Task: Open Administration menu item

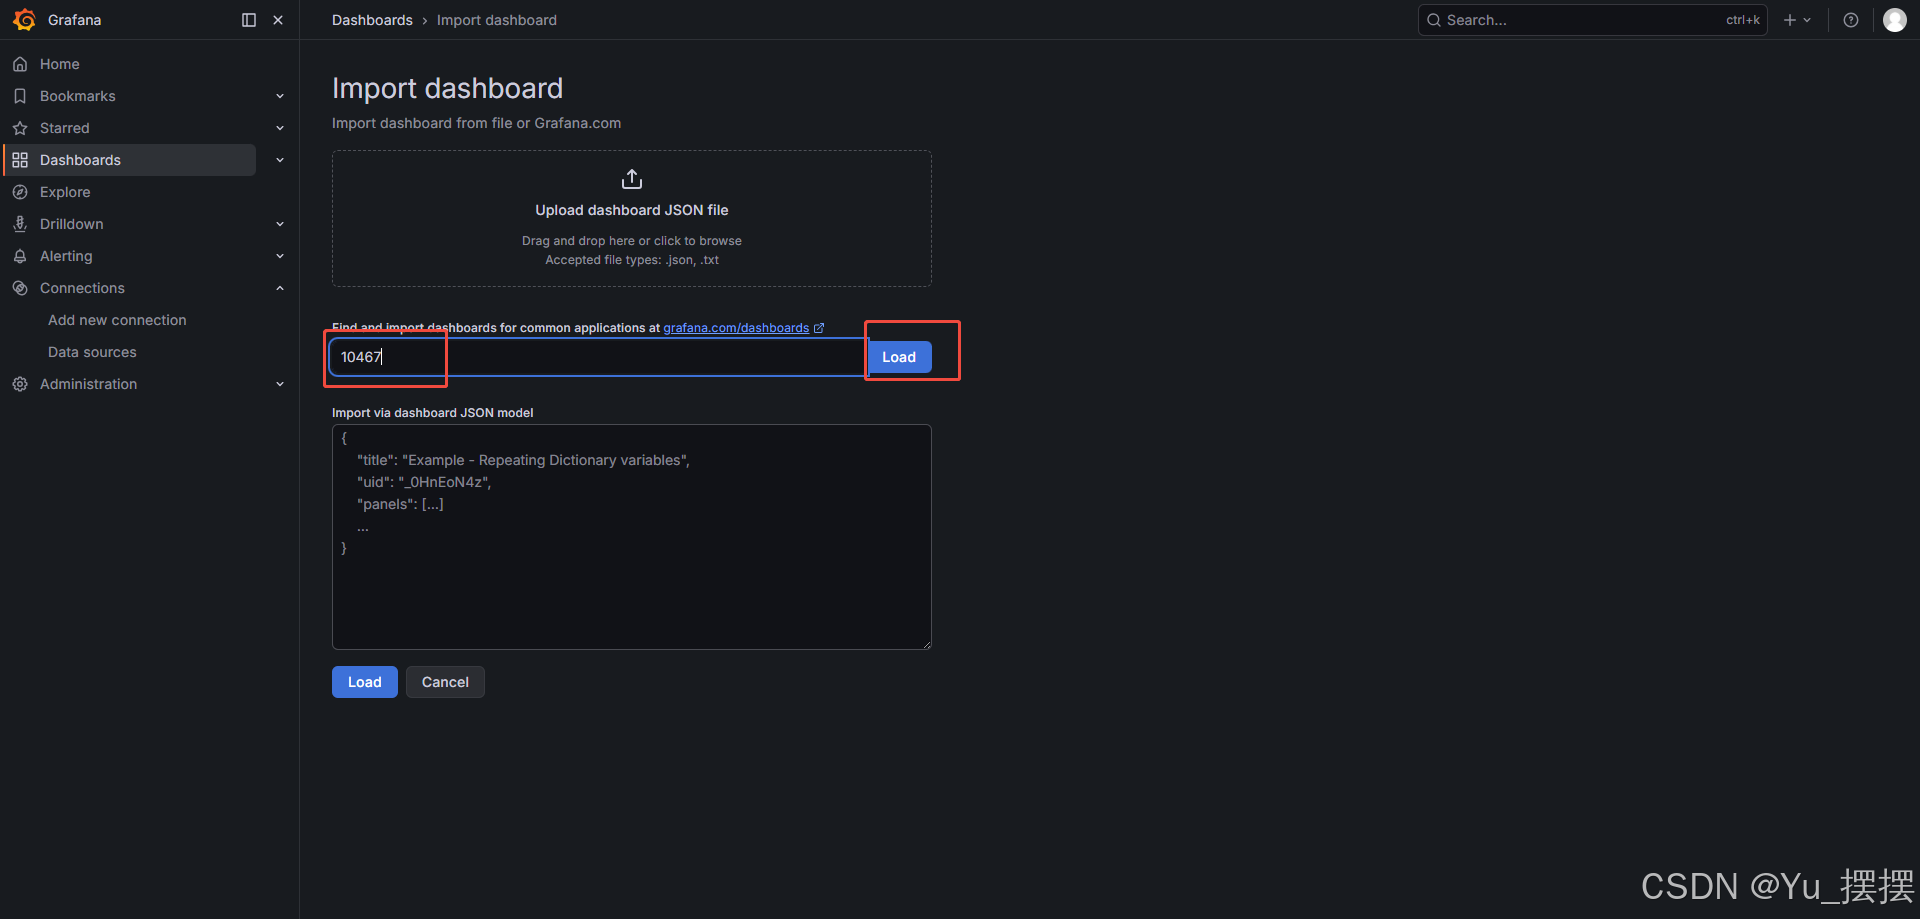Action: tap(88, 384)
